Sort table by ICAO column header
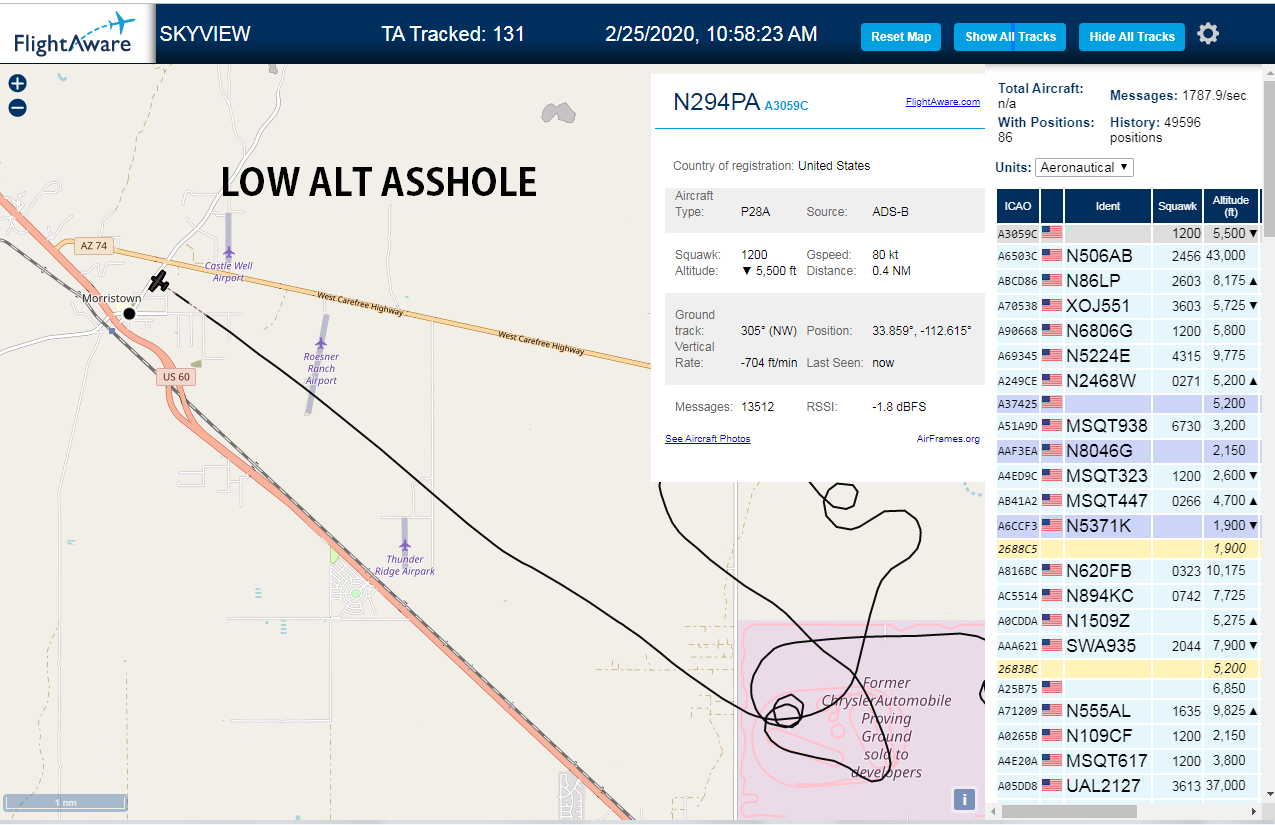 point(1018,206)
